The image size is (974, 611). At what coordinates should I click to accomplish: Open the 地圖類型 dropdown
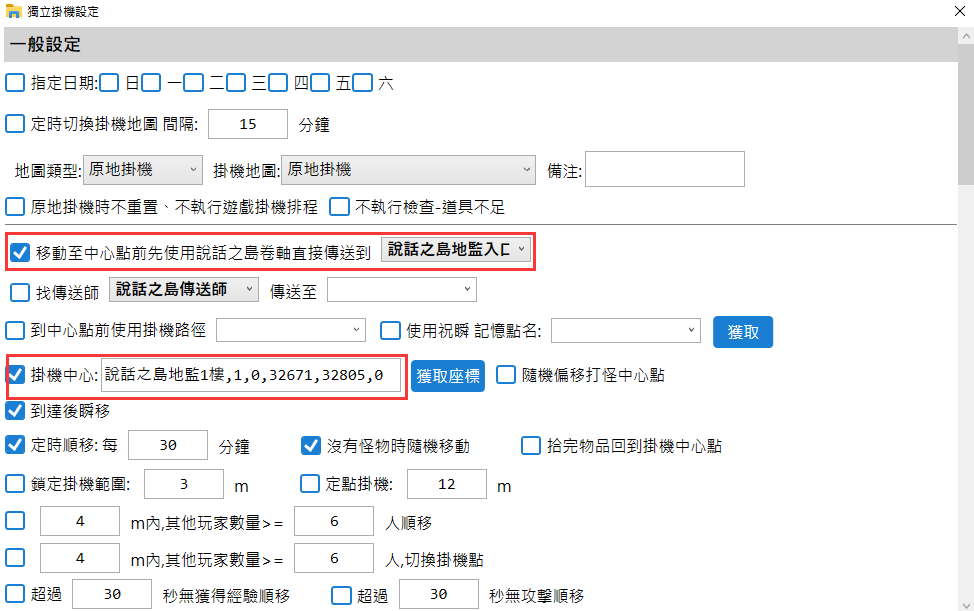[x=142, y=170]
